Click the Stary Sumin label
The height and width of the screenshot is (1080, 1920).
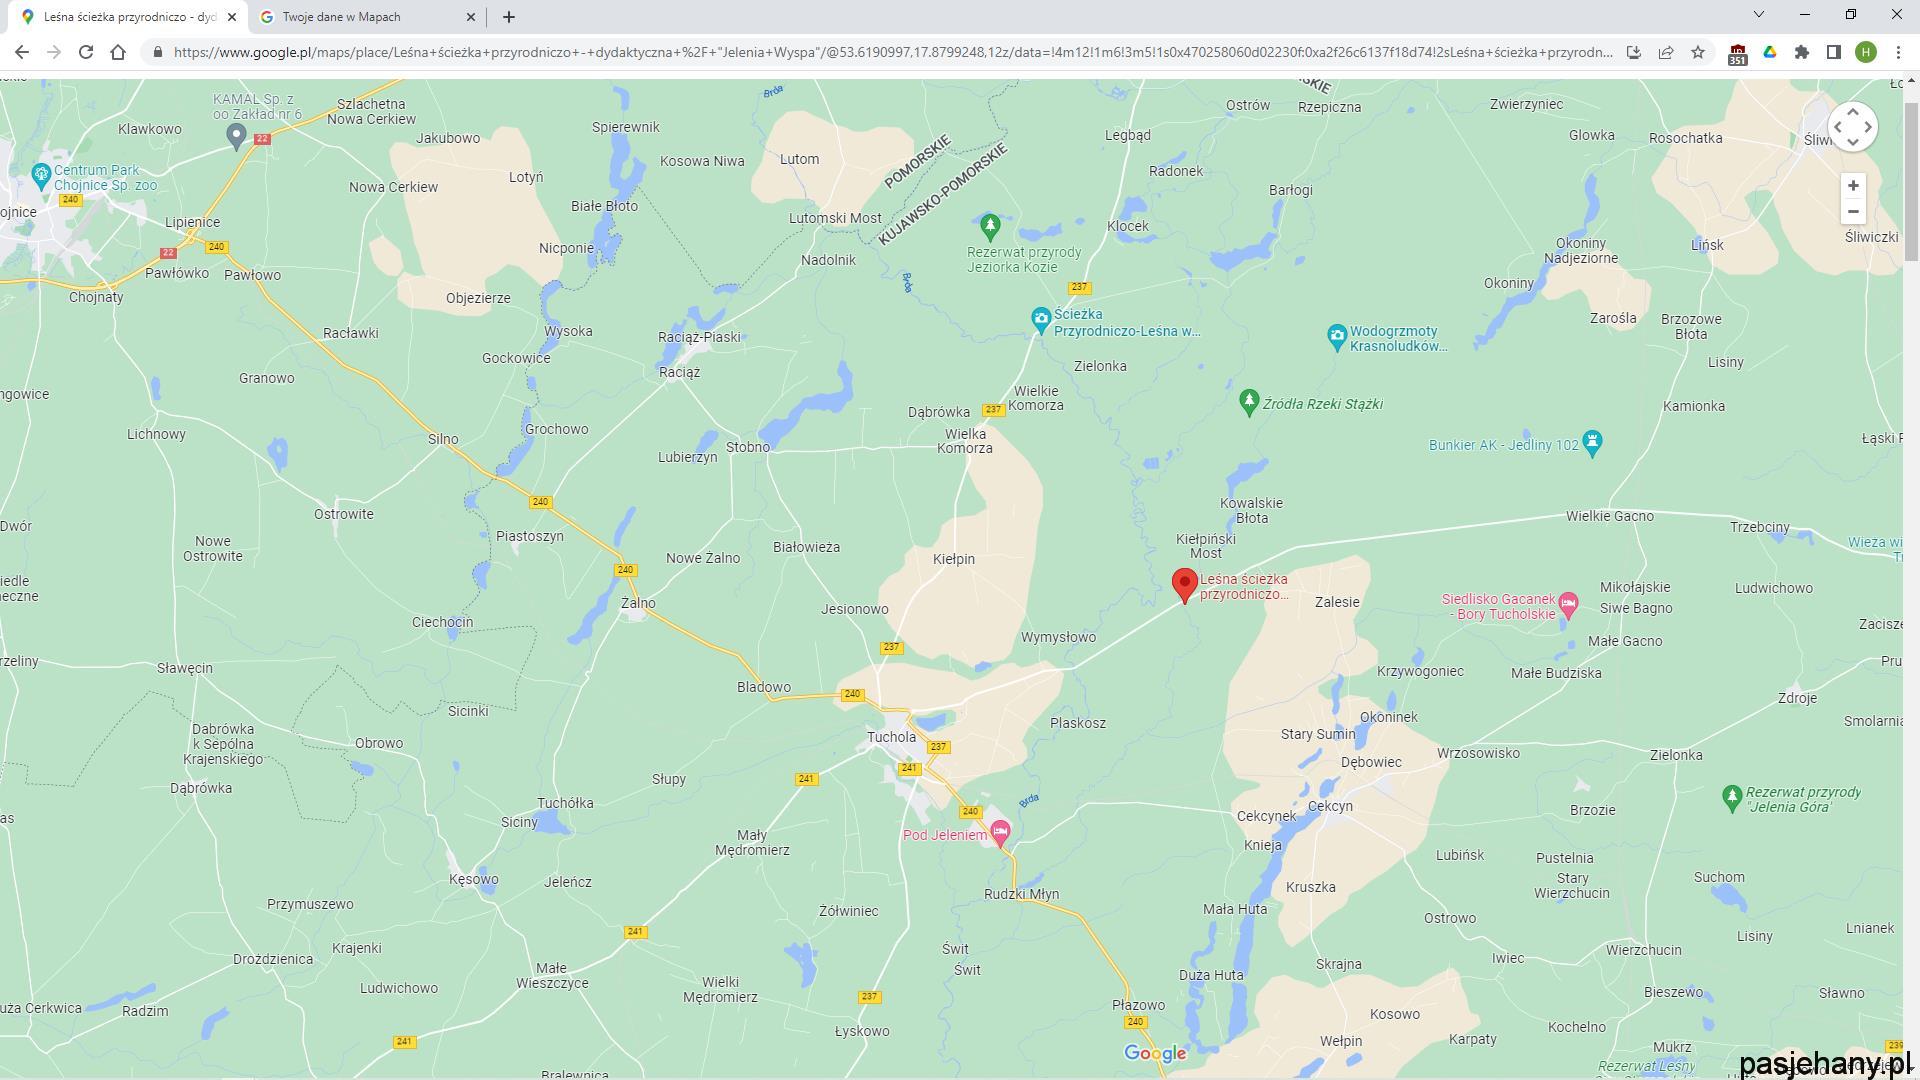coord(1318,734)
